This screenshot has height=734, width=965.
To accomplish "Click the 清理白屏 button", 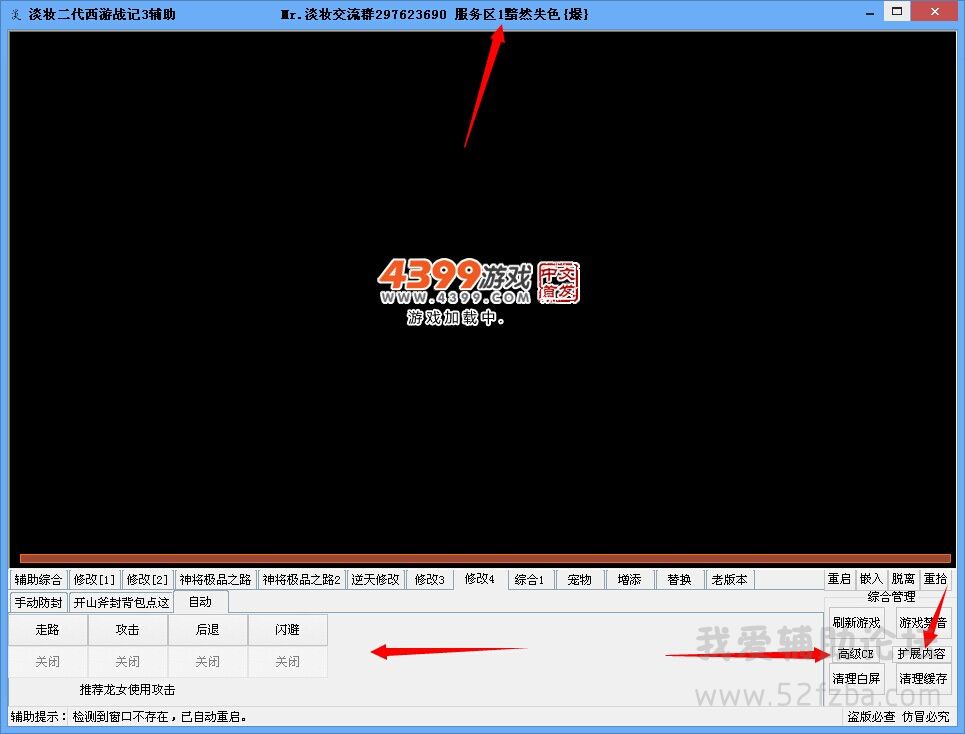I will 856,679.
